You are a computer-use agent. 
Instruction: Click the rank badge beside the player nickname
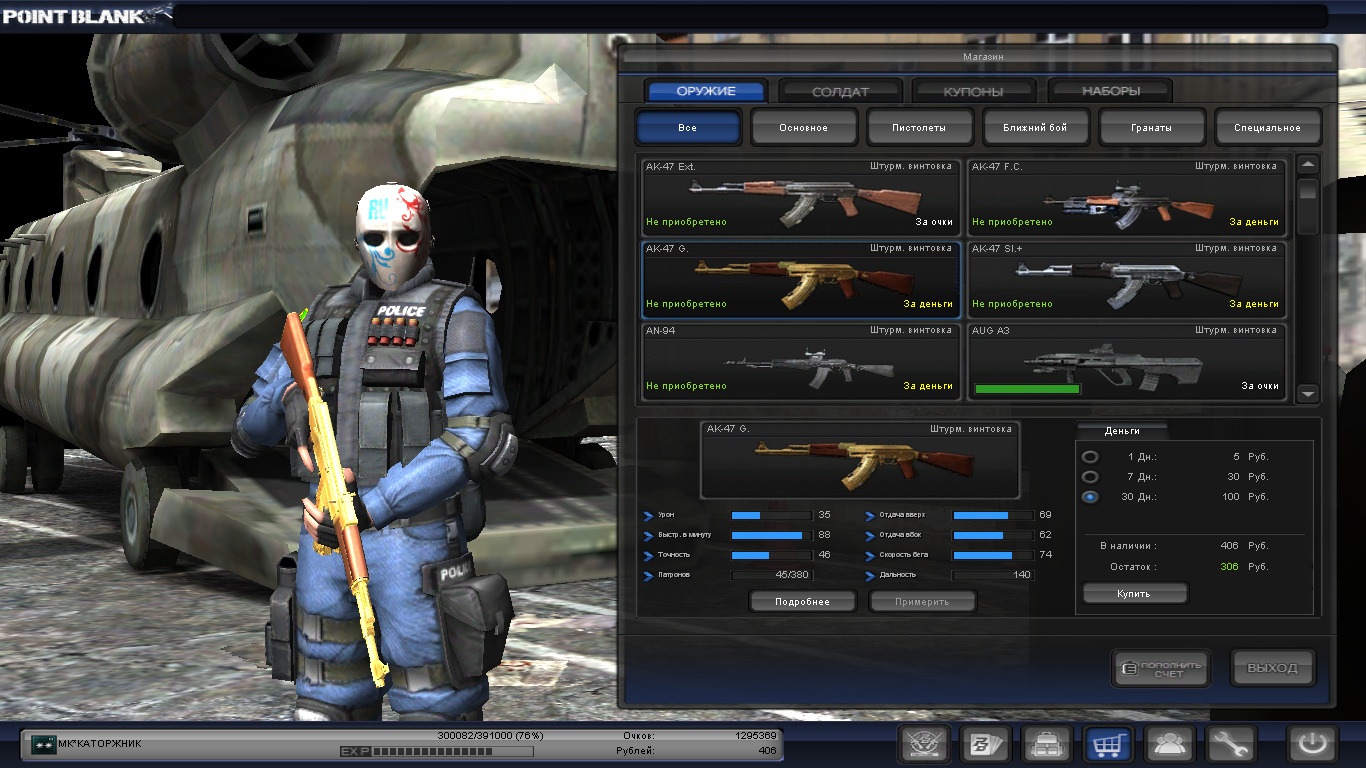[43, 744]
